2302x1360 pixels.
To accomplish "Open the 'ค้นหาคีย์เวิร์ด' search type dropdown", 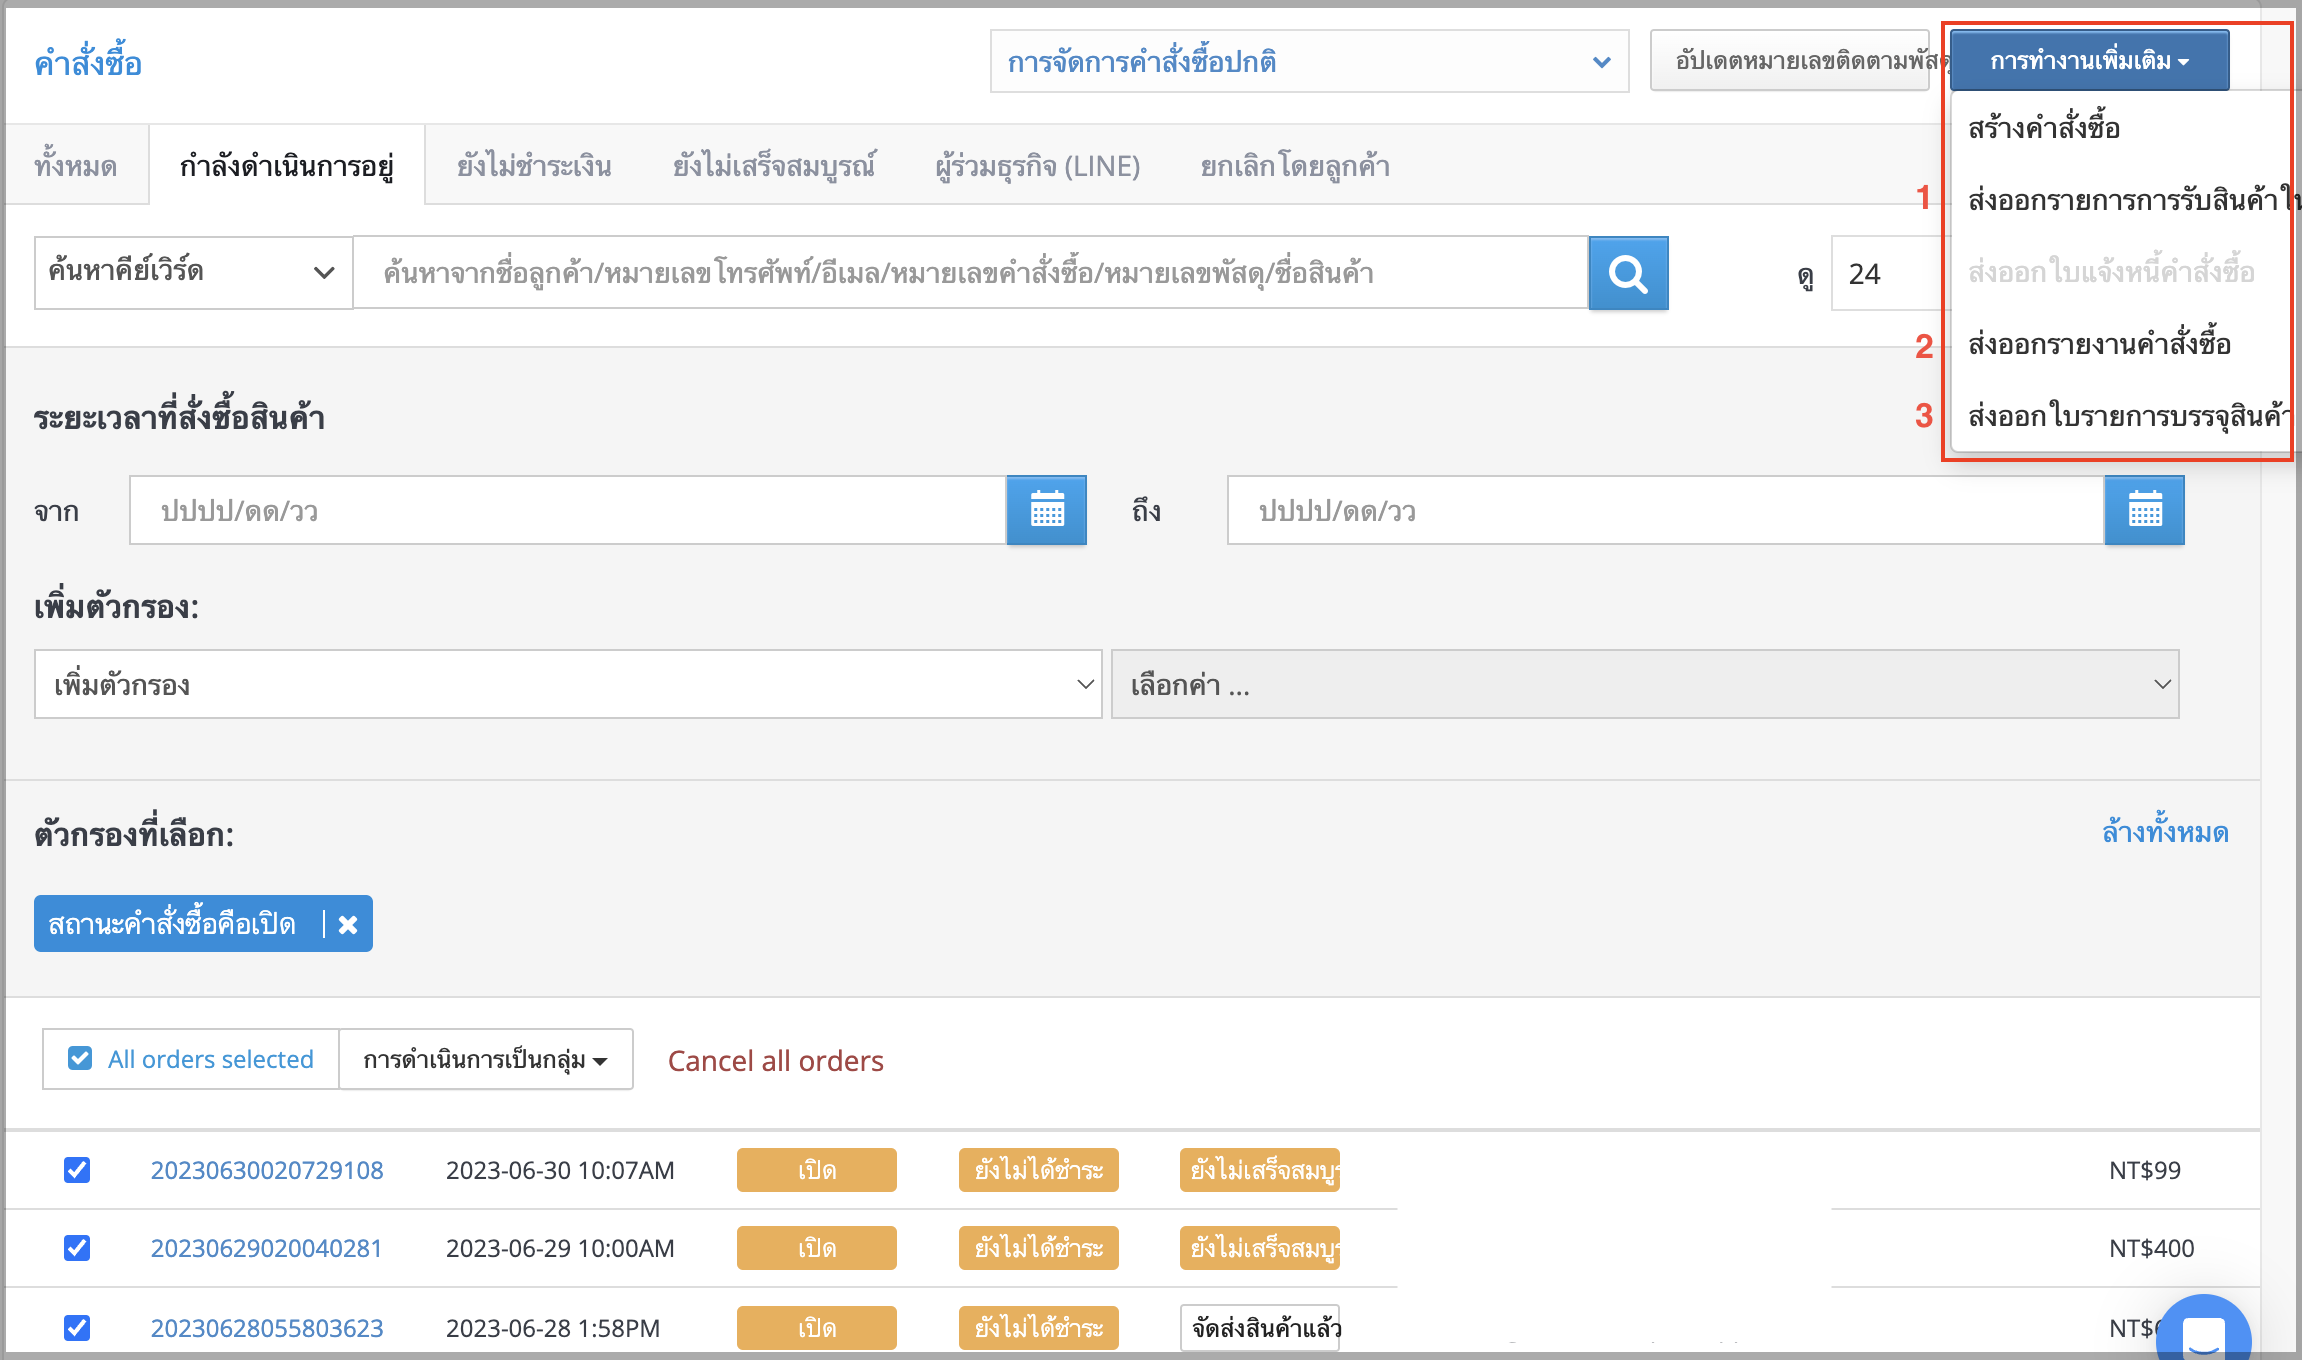I will pos(193,272).
